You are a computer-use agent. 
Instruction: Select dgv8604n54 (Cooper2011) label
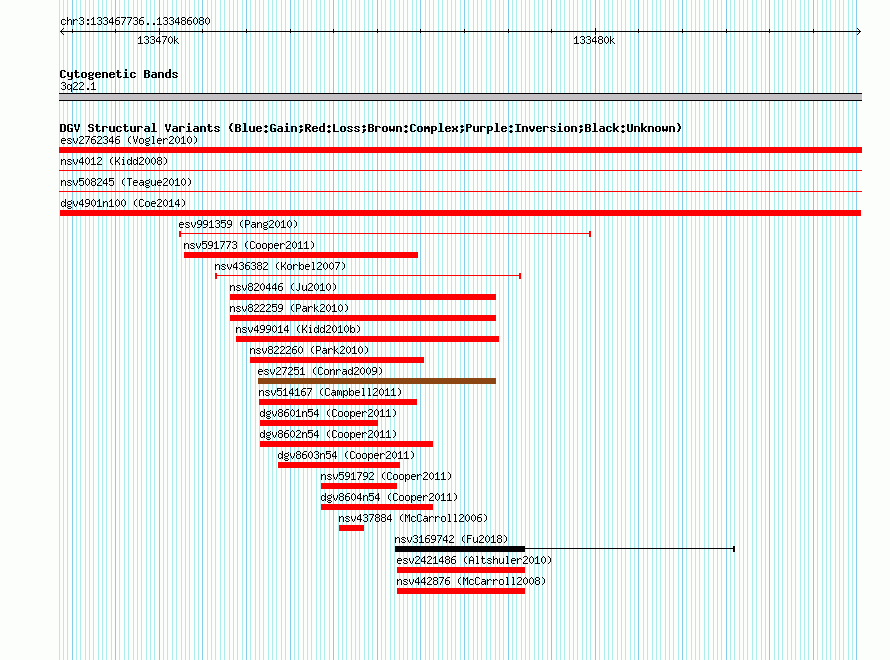point(389,497)
